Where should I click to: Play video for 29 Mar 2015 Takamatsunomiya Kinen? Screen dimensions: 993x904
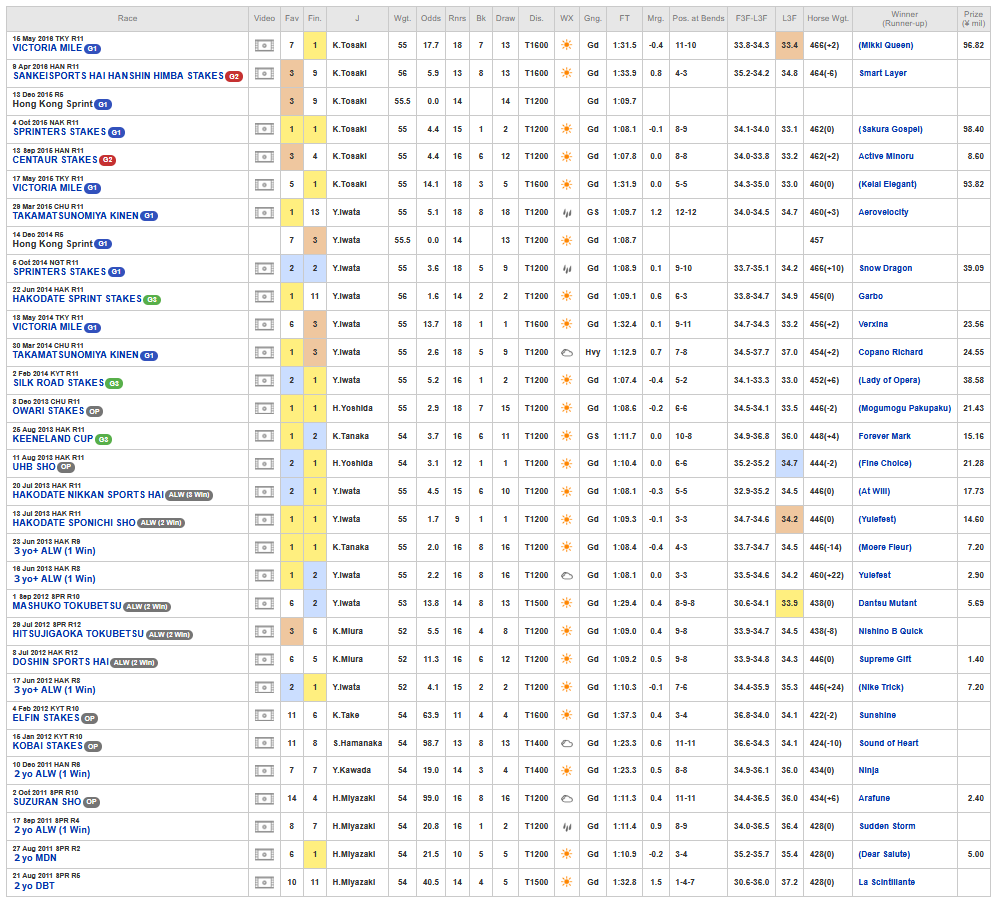coord(264,213)
